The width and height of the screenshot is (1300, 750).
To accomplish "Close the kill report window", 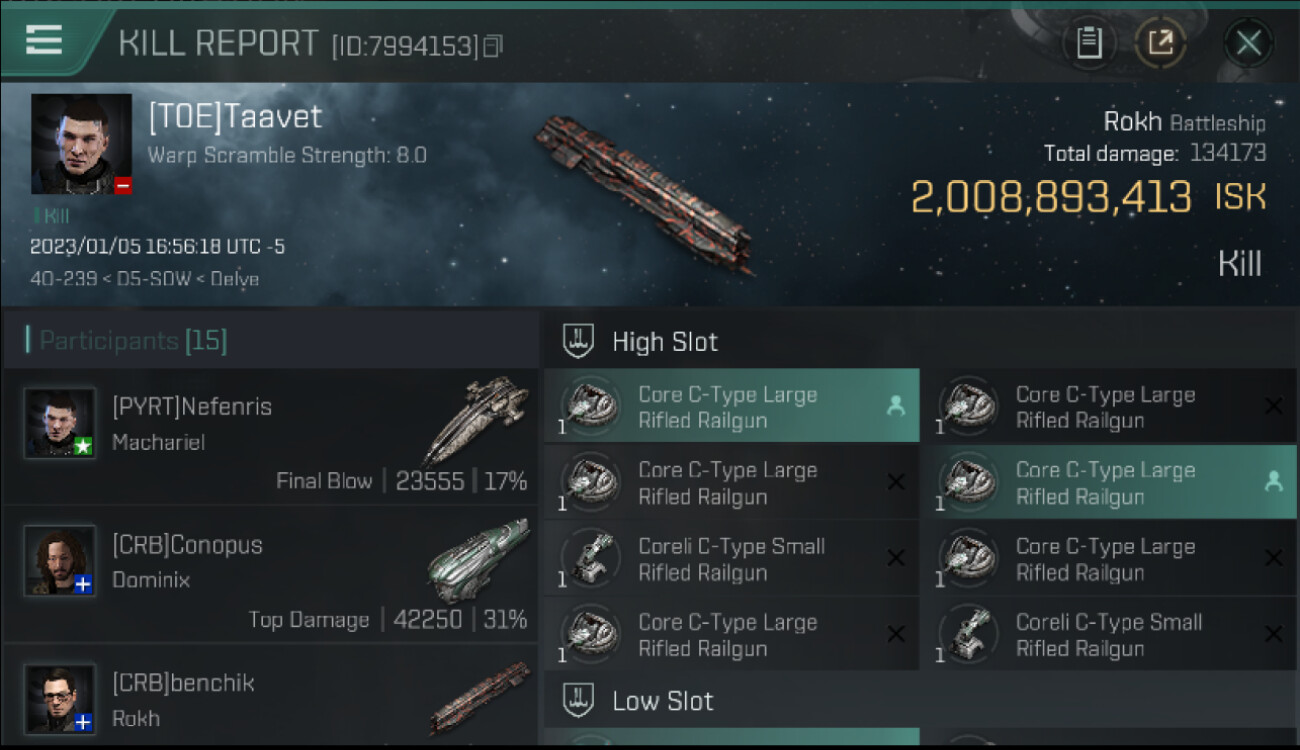I will click(1248, 43).
